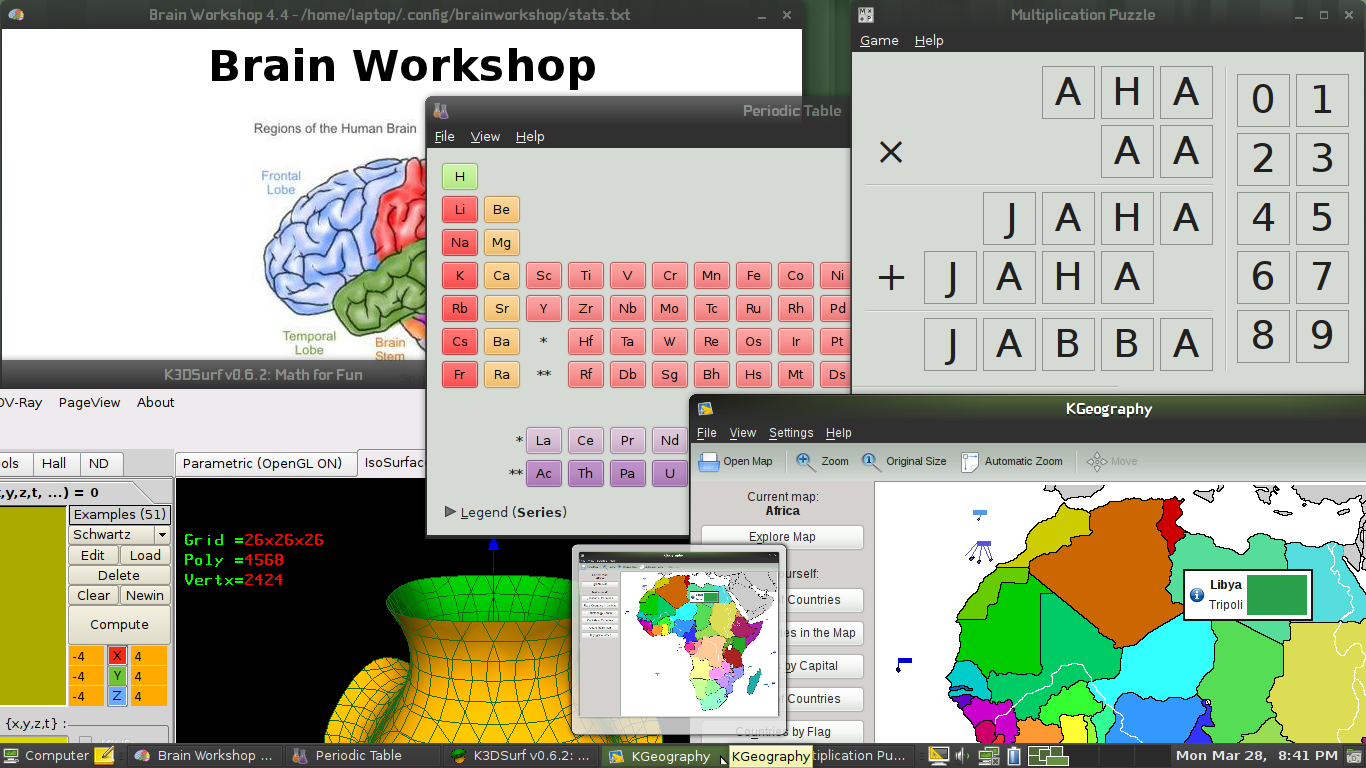Click the Compute button in K3DSurf
Image resolution: width=1366 pixels, height=768 pixels.
[x=119, y=624]
